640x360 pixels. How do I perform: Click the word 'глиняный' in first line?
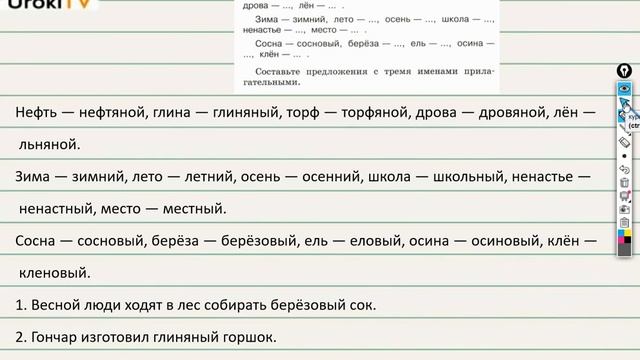point(246,112)
